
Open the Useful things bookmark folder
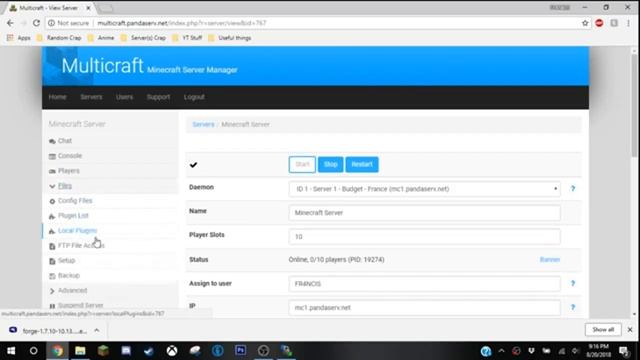pos(229,38)
